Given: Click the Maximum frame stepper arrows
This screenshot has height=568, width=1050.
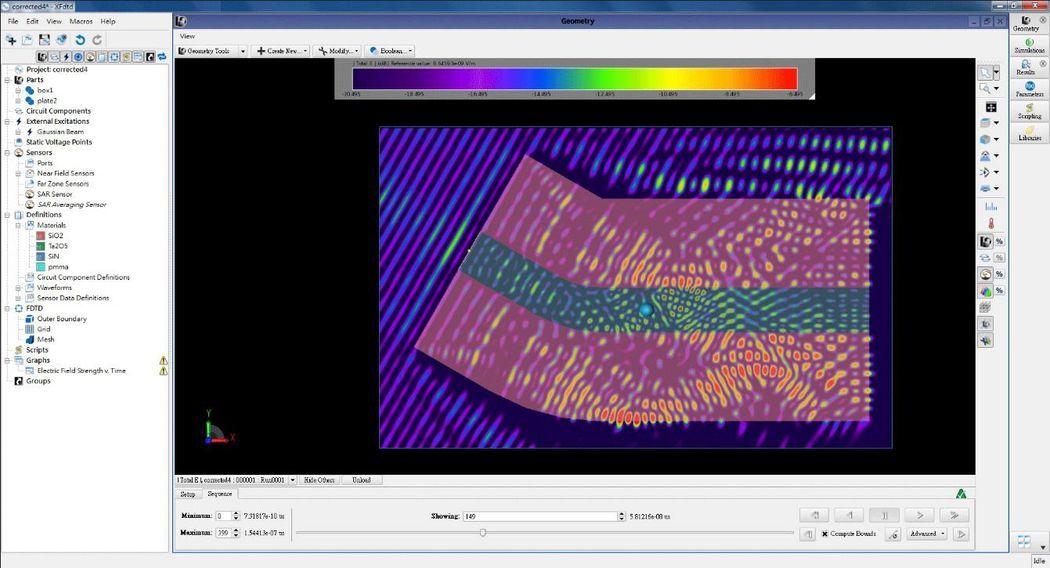Looking at the screenshot, I should point(236,532).
